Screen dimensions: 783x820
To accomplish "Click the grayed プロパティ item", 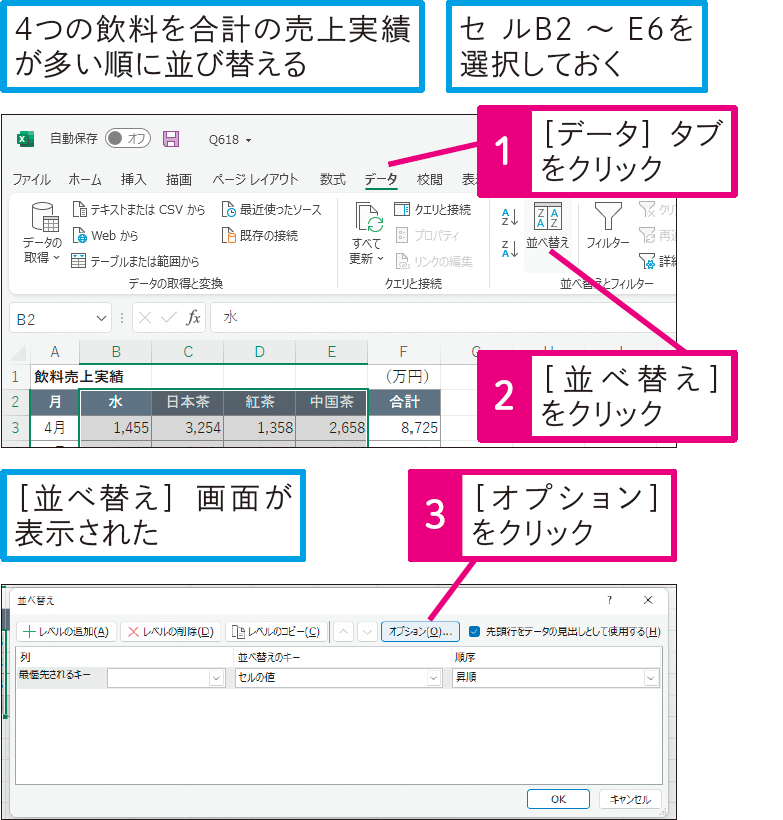I will pyautogui.click(x=427, y=235).
